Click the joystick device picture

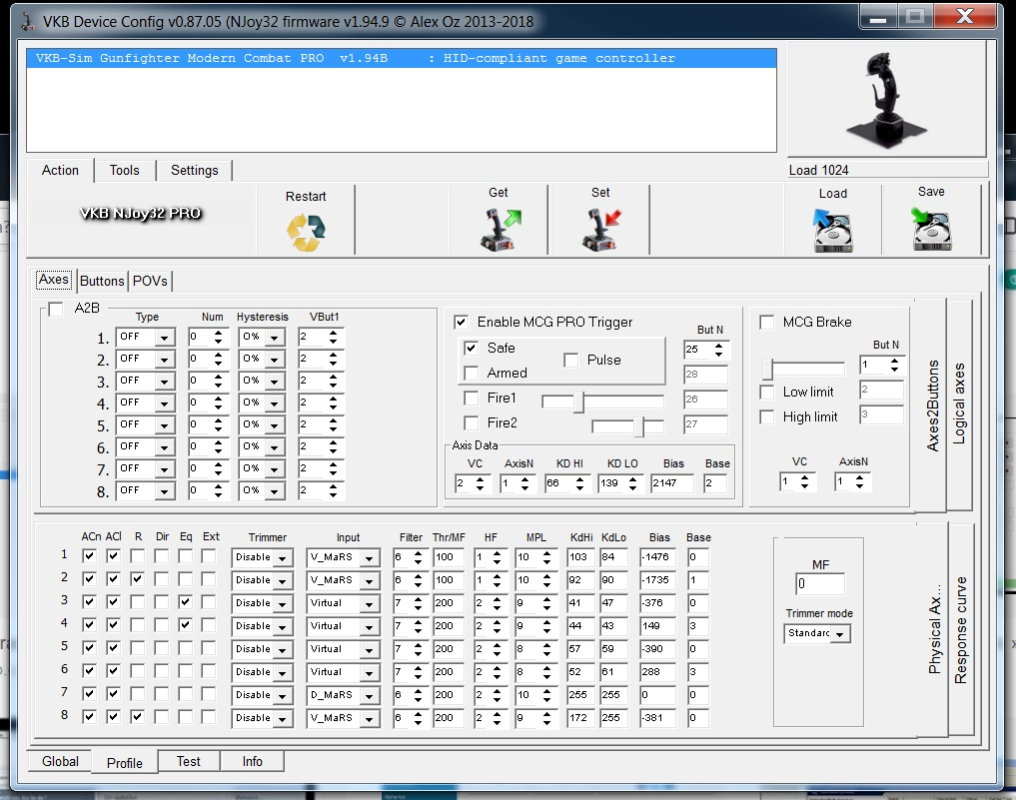pos(886,100)
